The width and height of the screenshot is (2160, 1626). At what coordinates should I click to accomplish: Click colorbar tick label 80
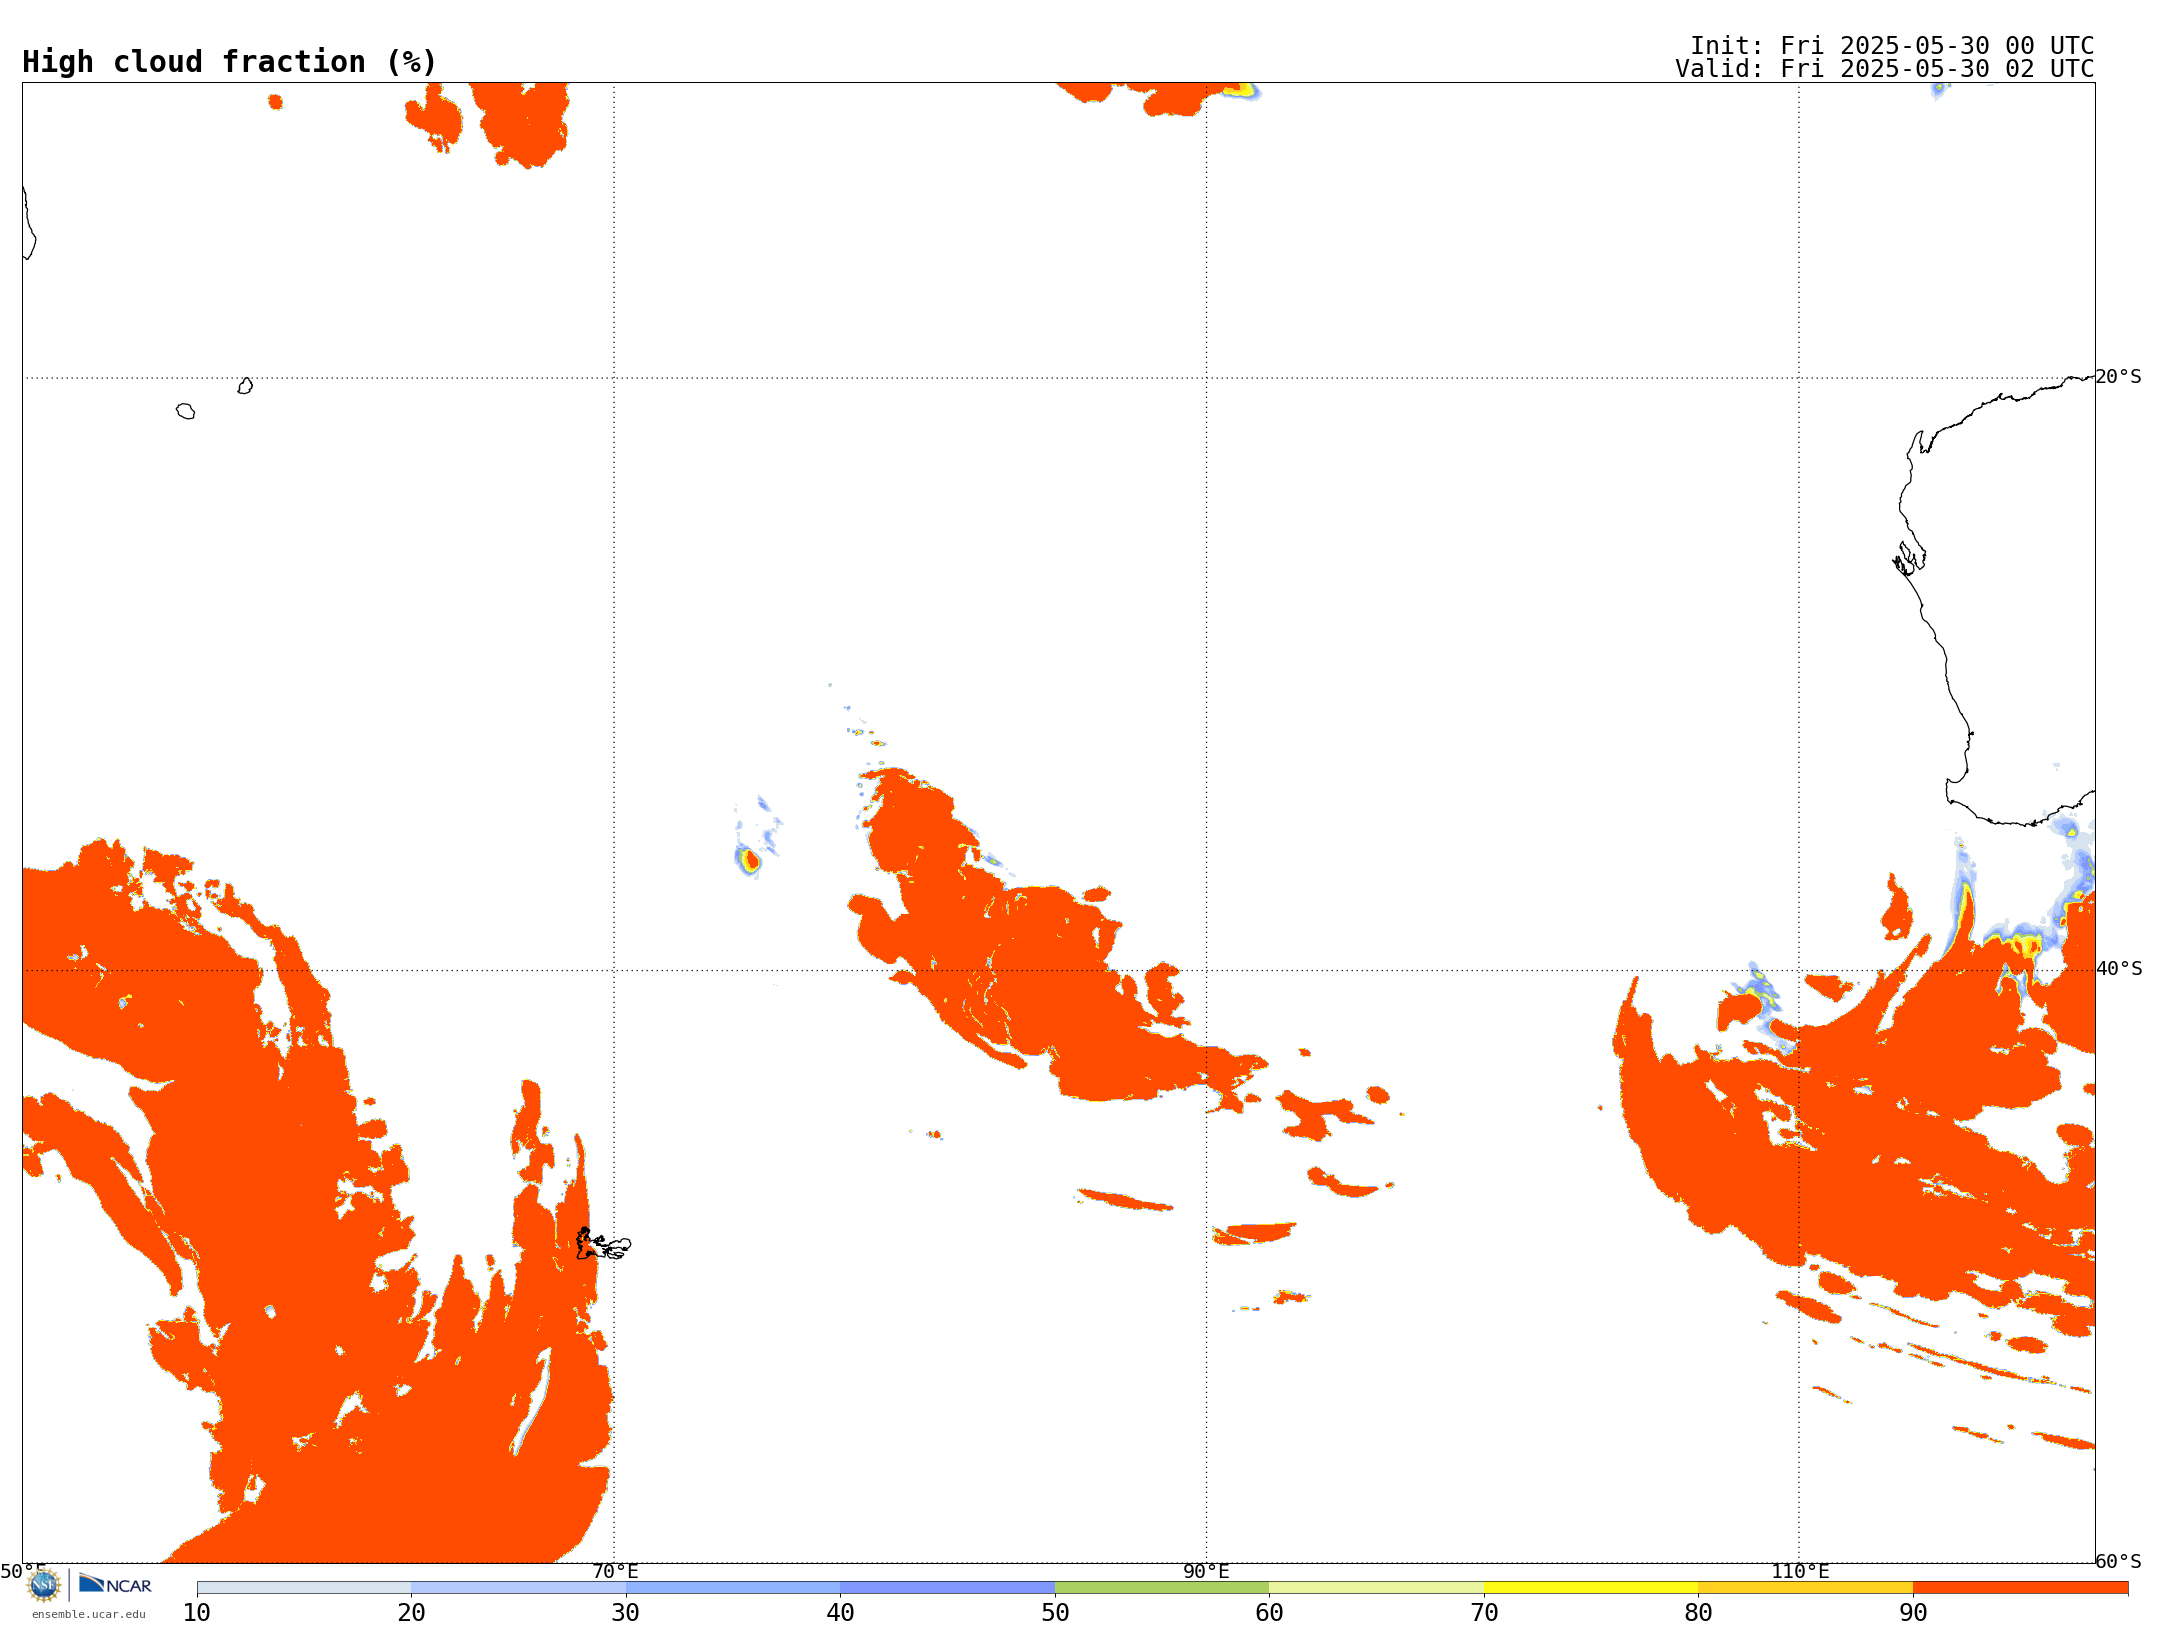pyautogui.click(x=1698, y=1612)
